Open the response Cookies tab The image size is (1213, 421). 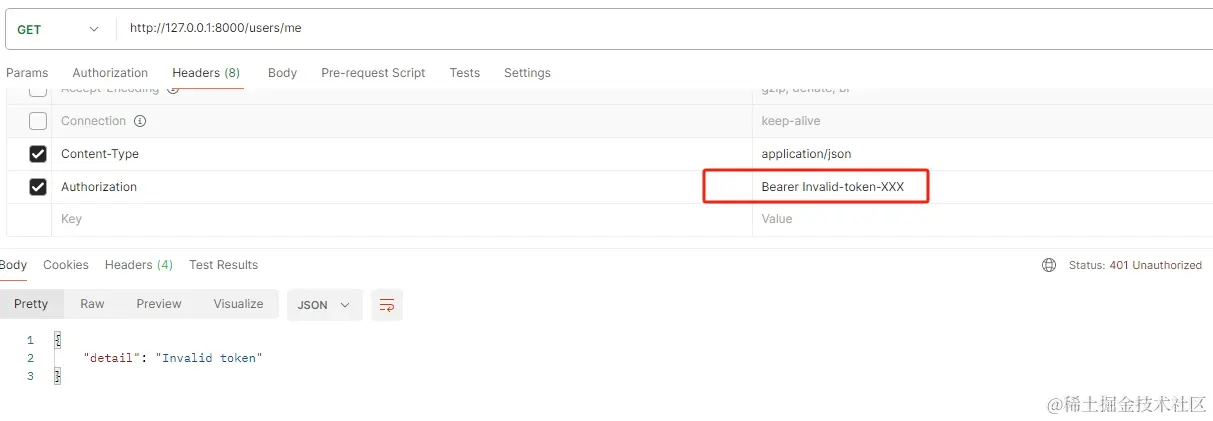pyautogui.click(x=66, y=265)
